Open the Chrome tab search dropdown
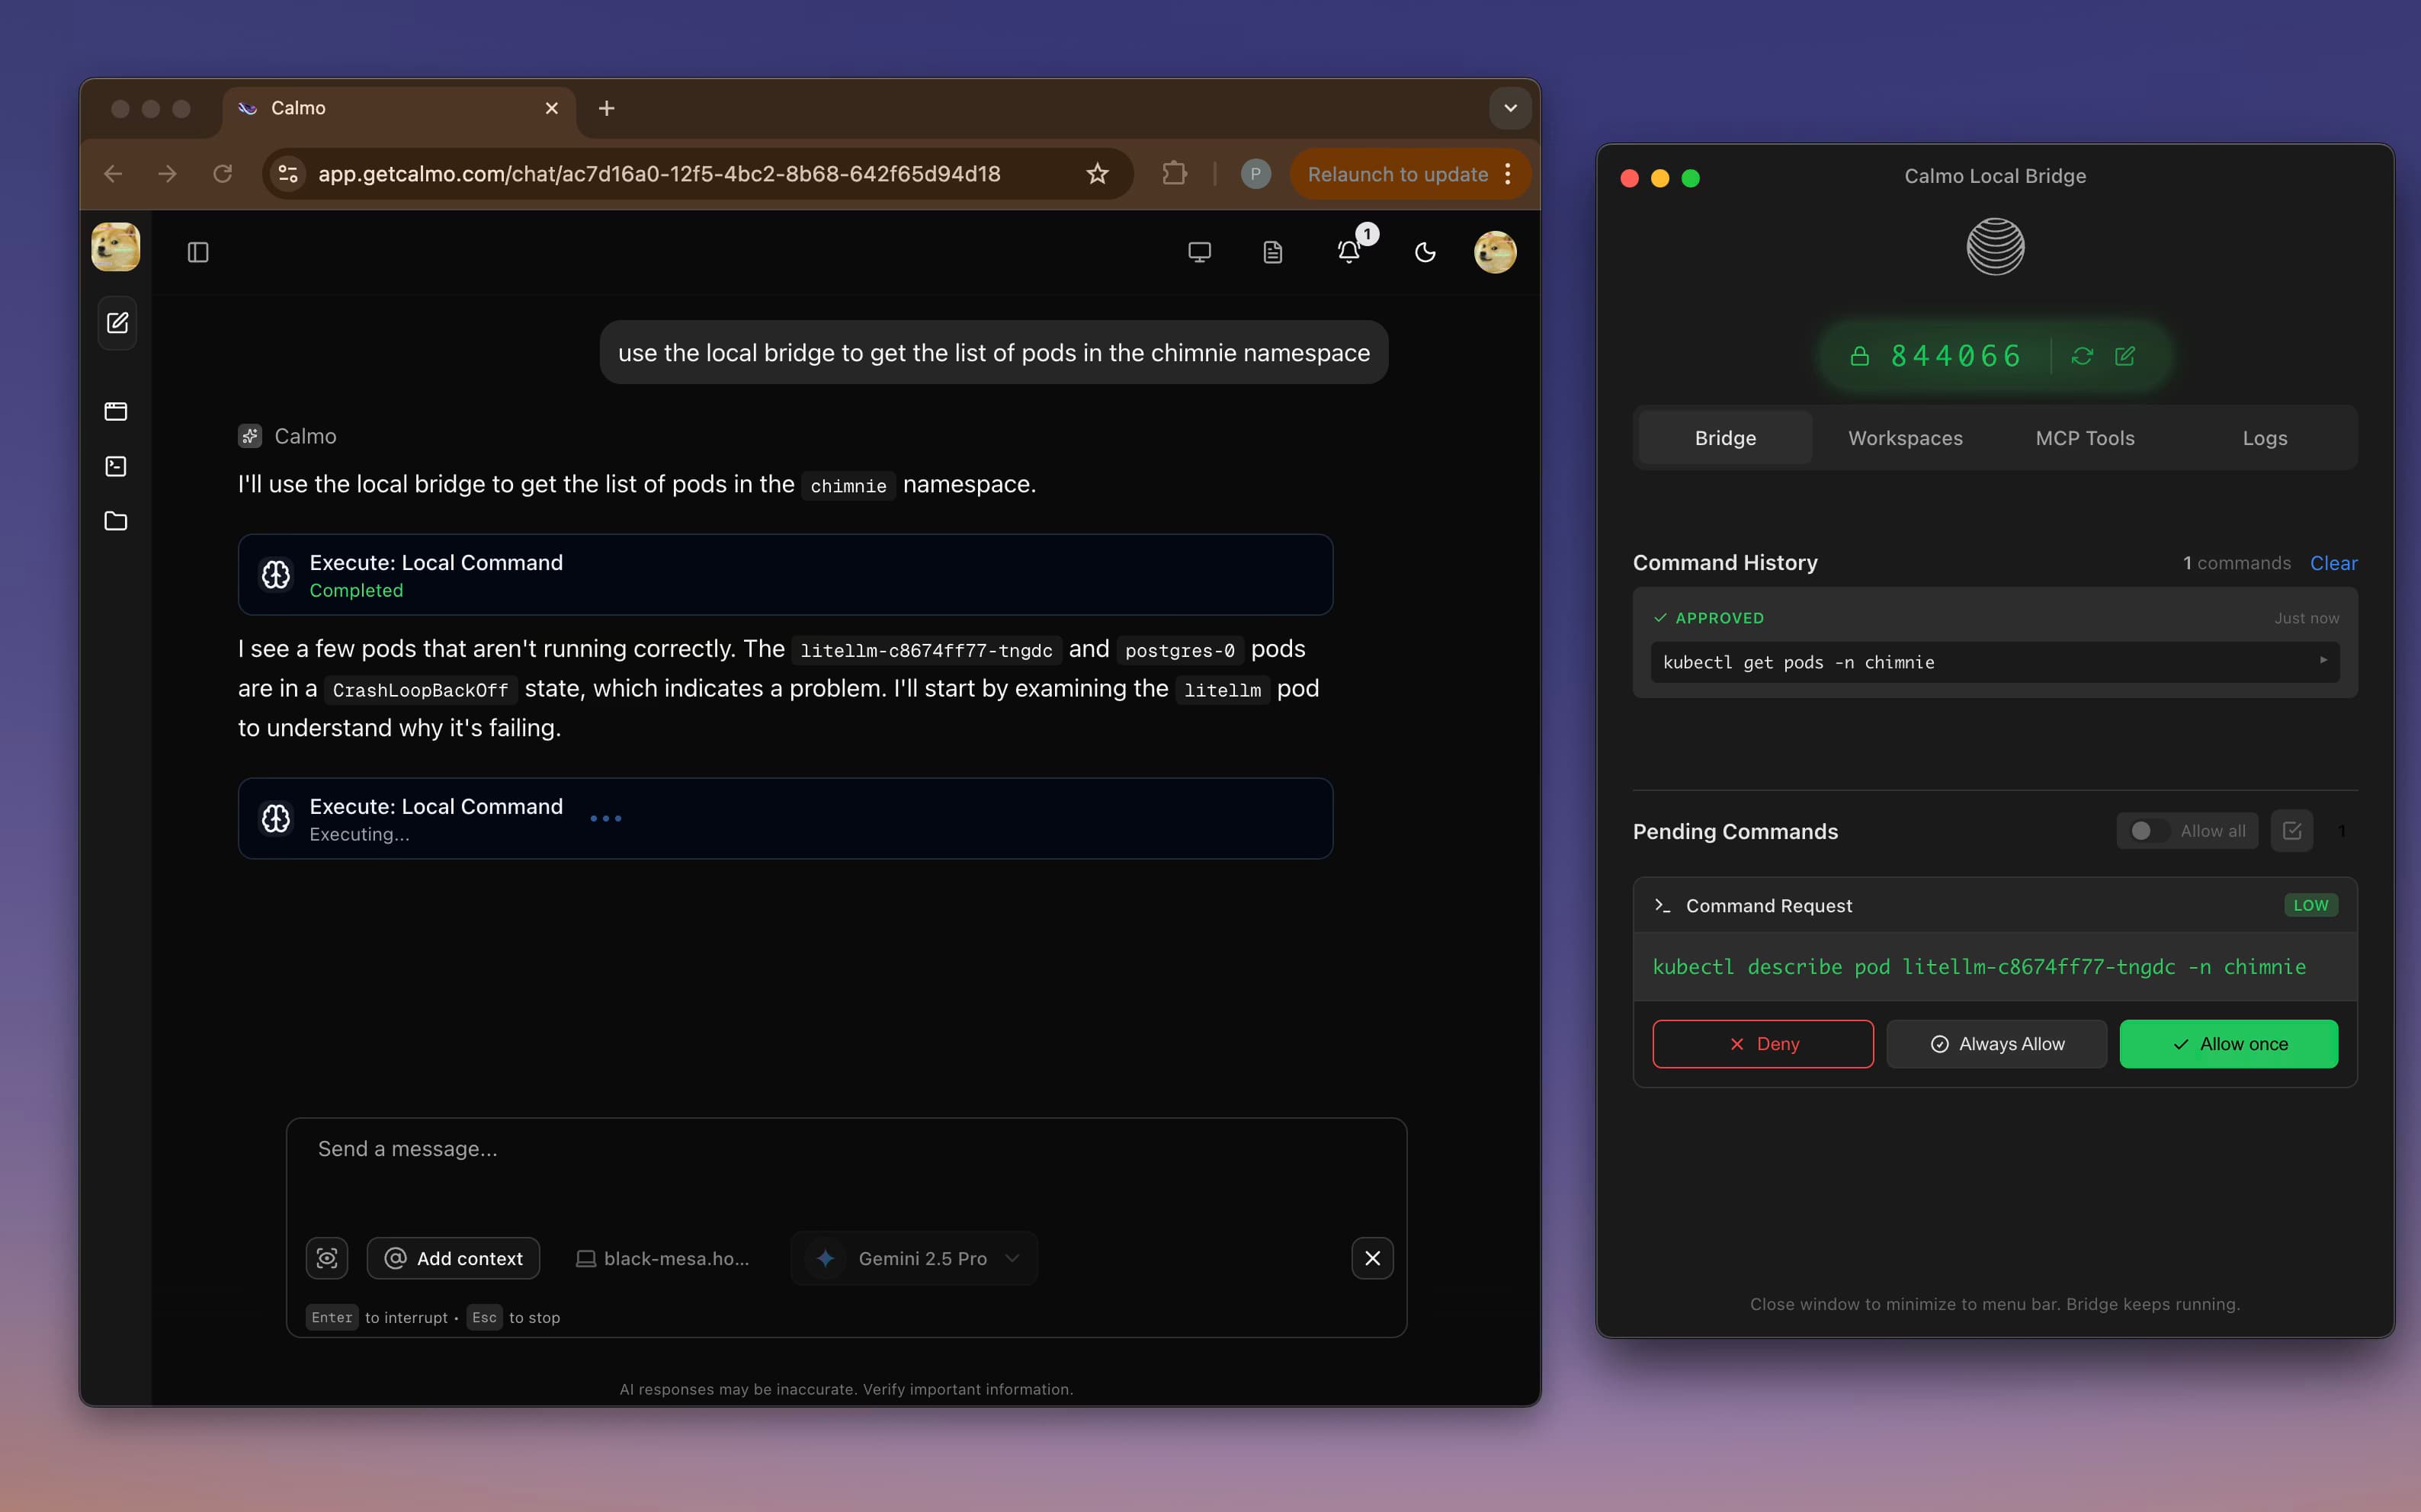The image size is (2421, 1512). pos(1510,108)
